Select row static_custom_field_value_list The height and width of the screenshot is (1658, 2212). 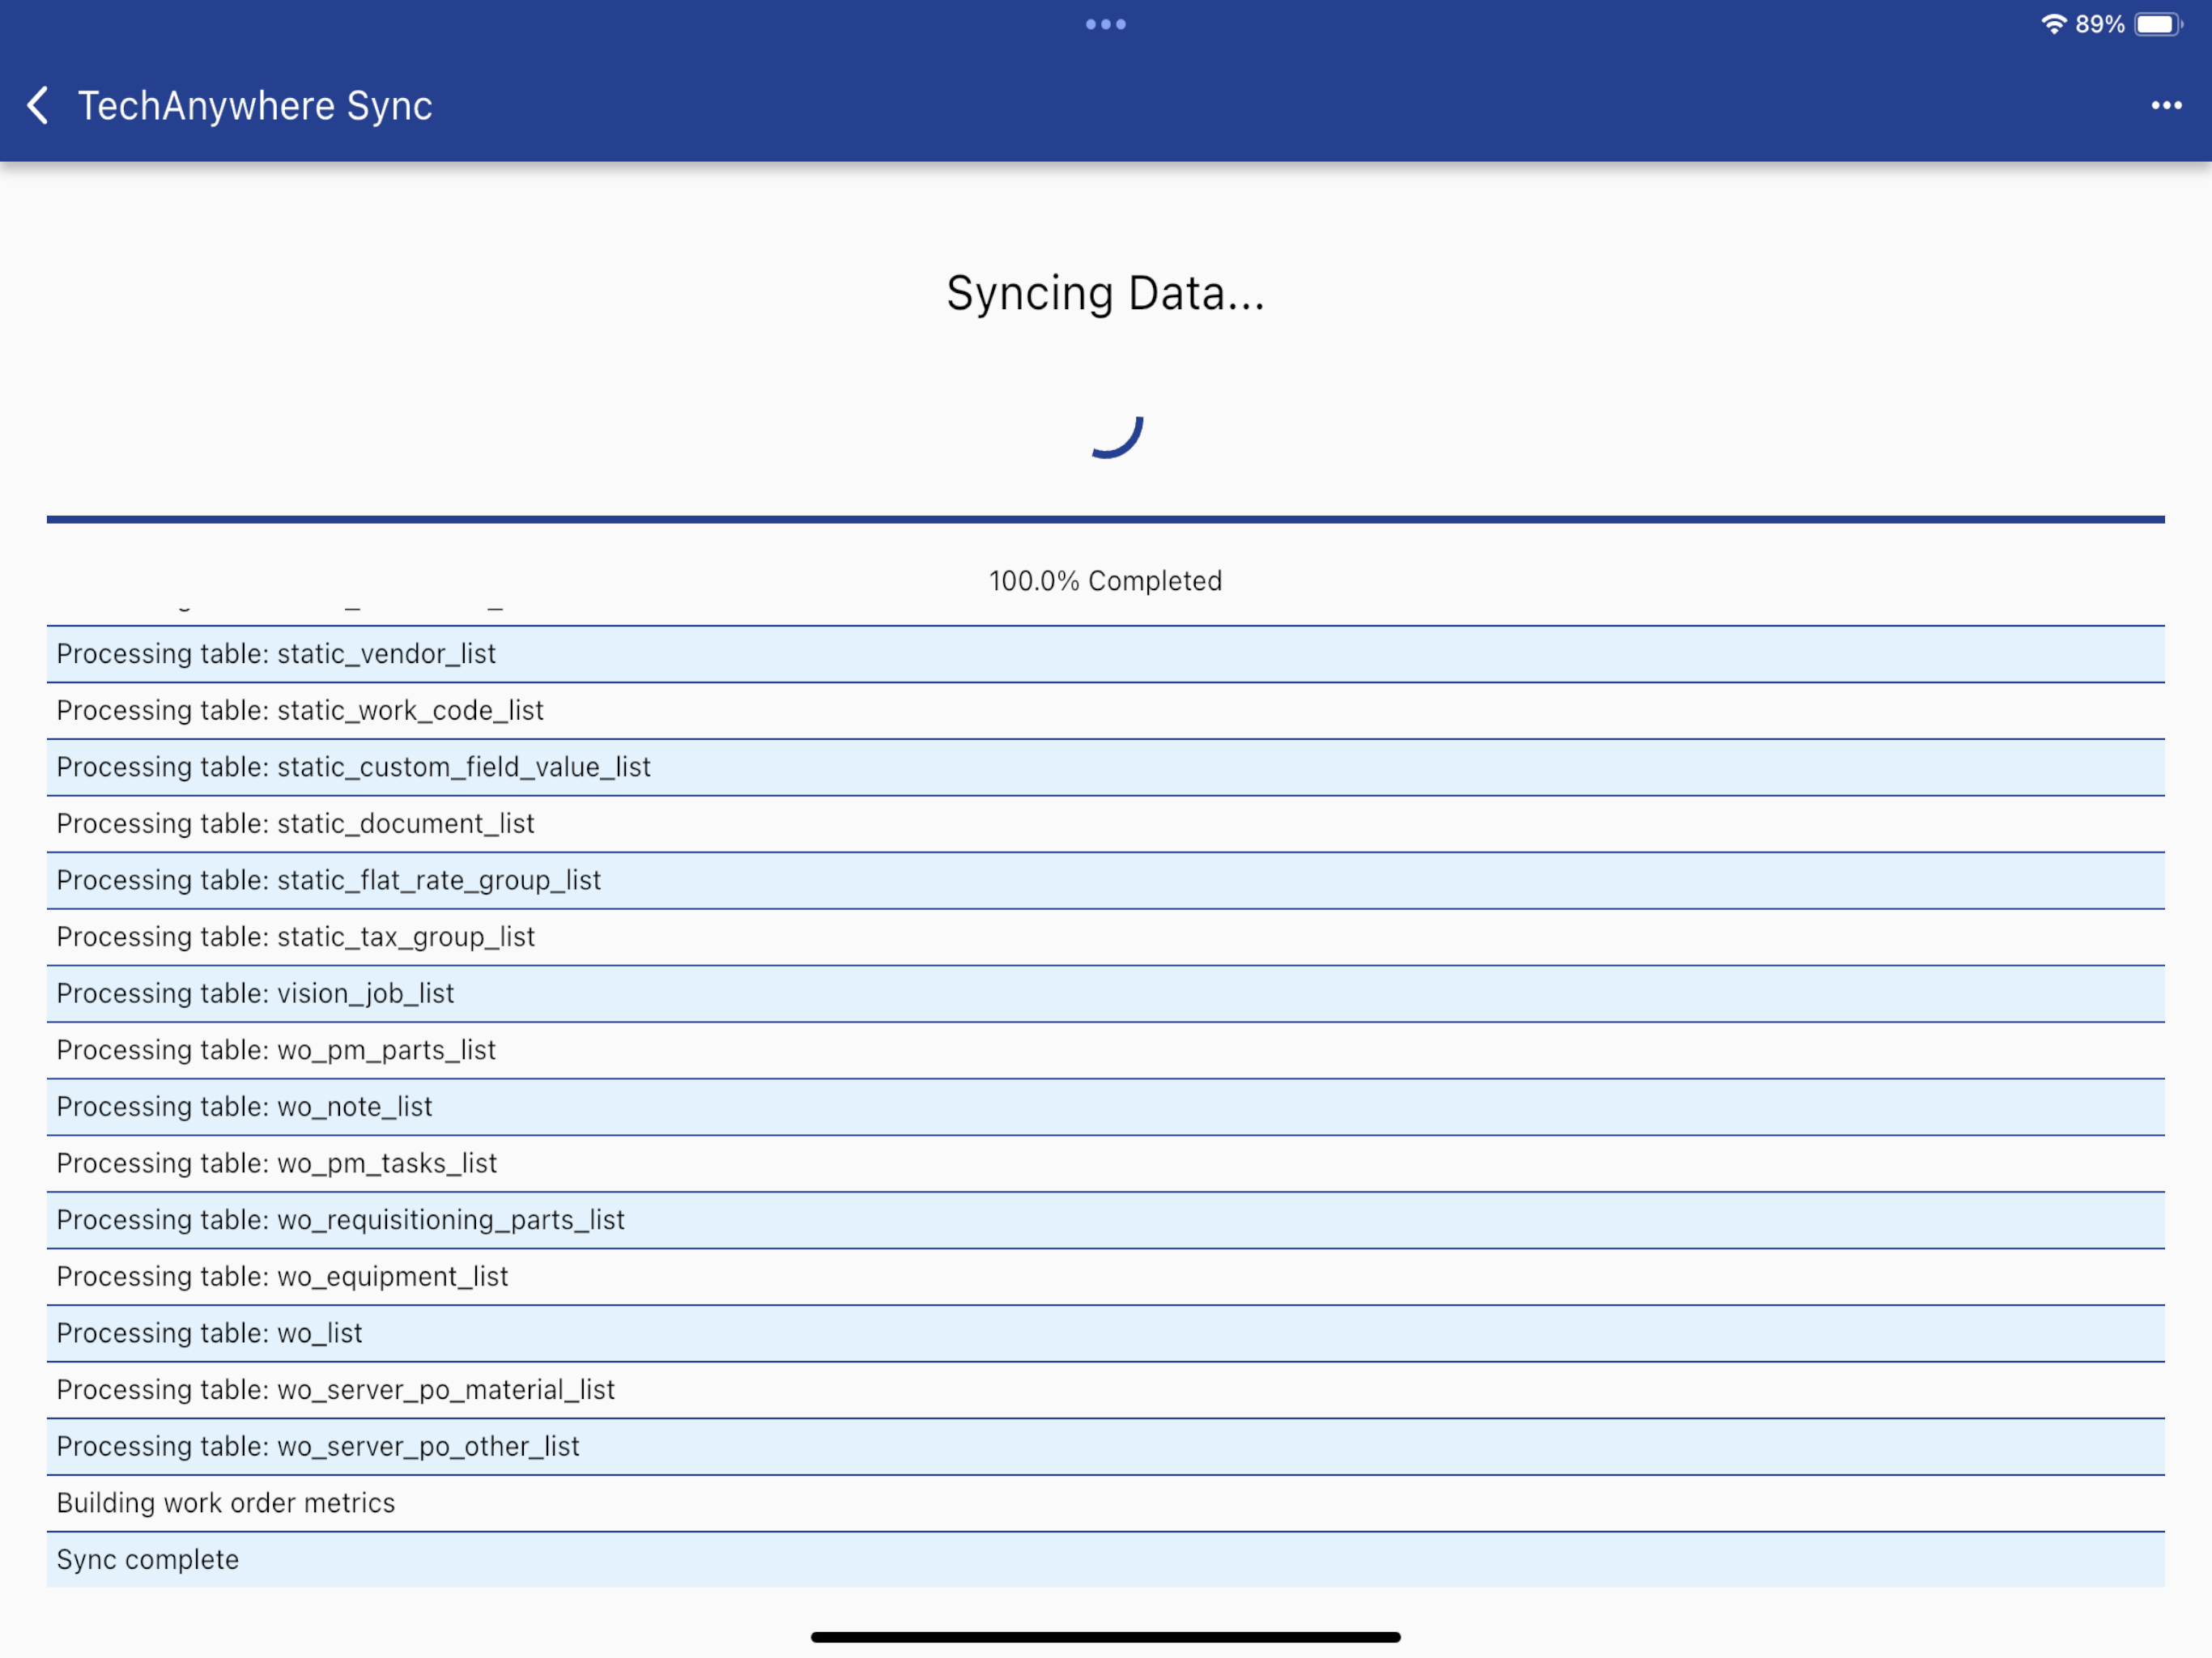click(x=1106, y=767)
